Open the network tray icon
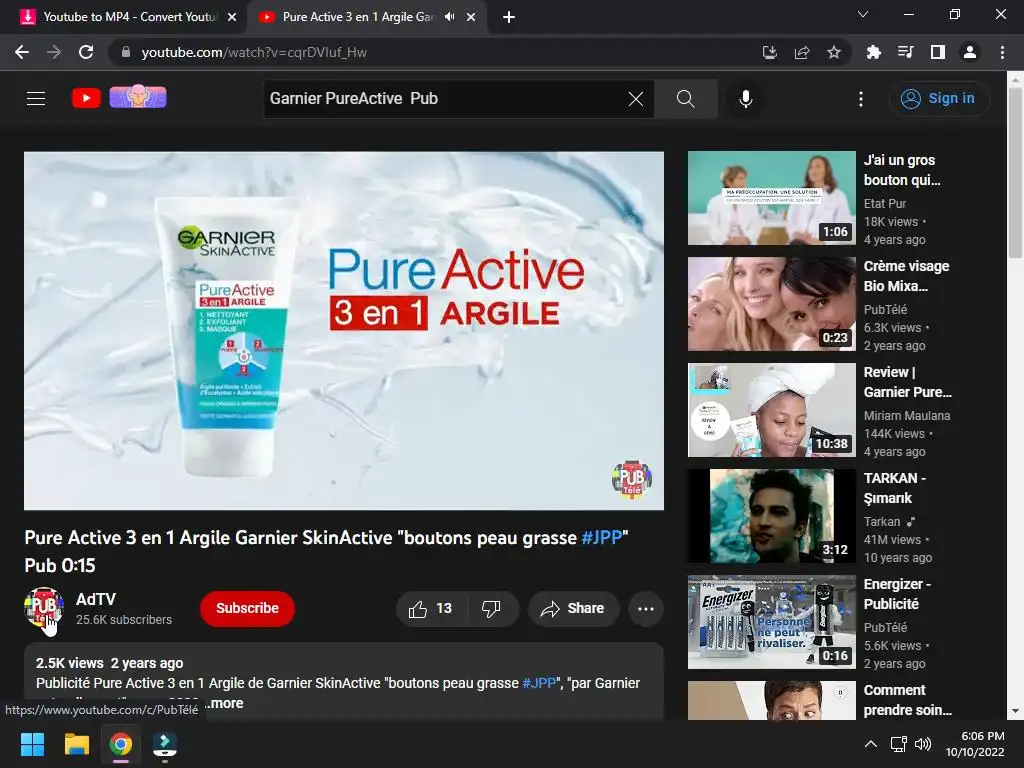The image size is (1024, 768). (x=899, y=744)
